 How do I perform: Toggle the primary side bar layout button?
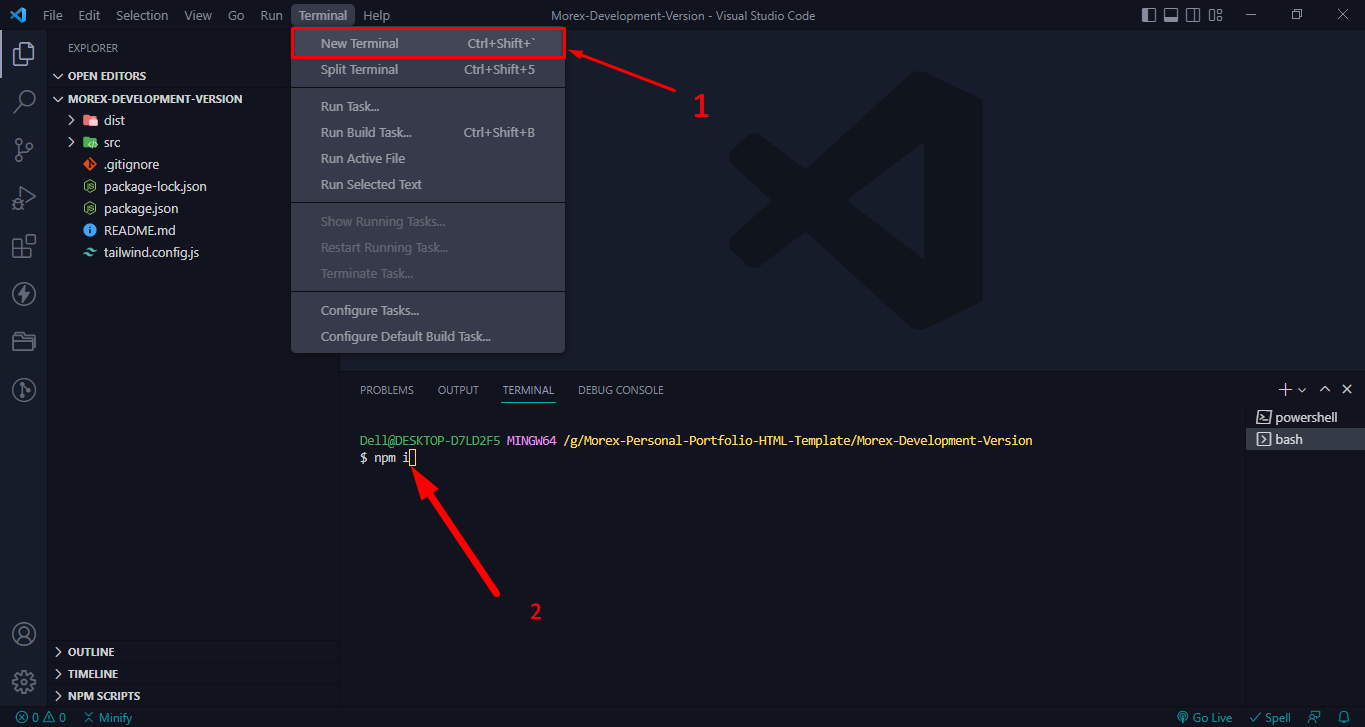click(x=1149, y=15)
